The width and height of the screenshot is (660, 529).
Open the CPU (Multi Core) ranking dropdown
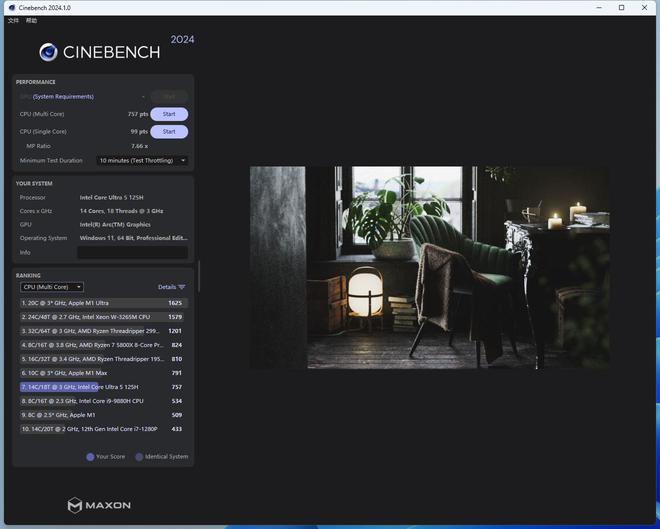[52, 287]
